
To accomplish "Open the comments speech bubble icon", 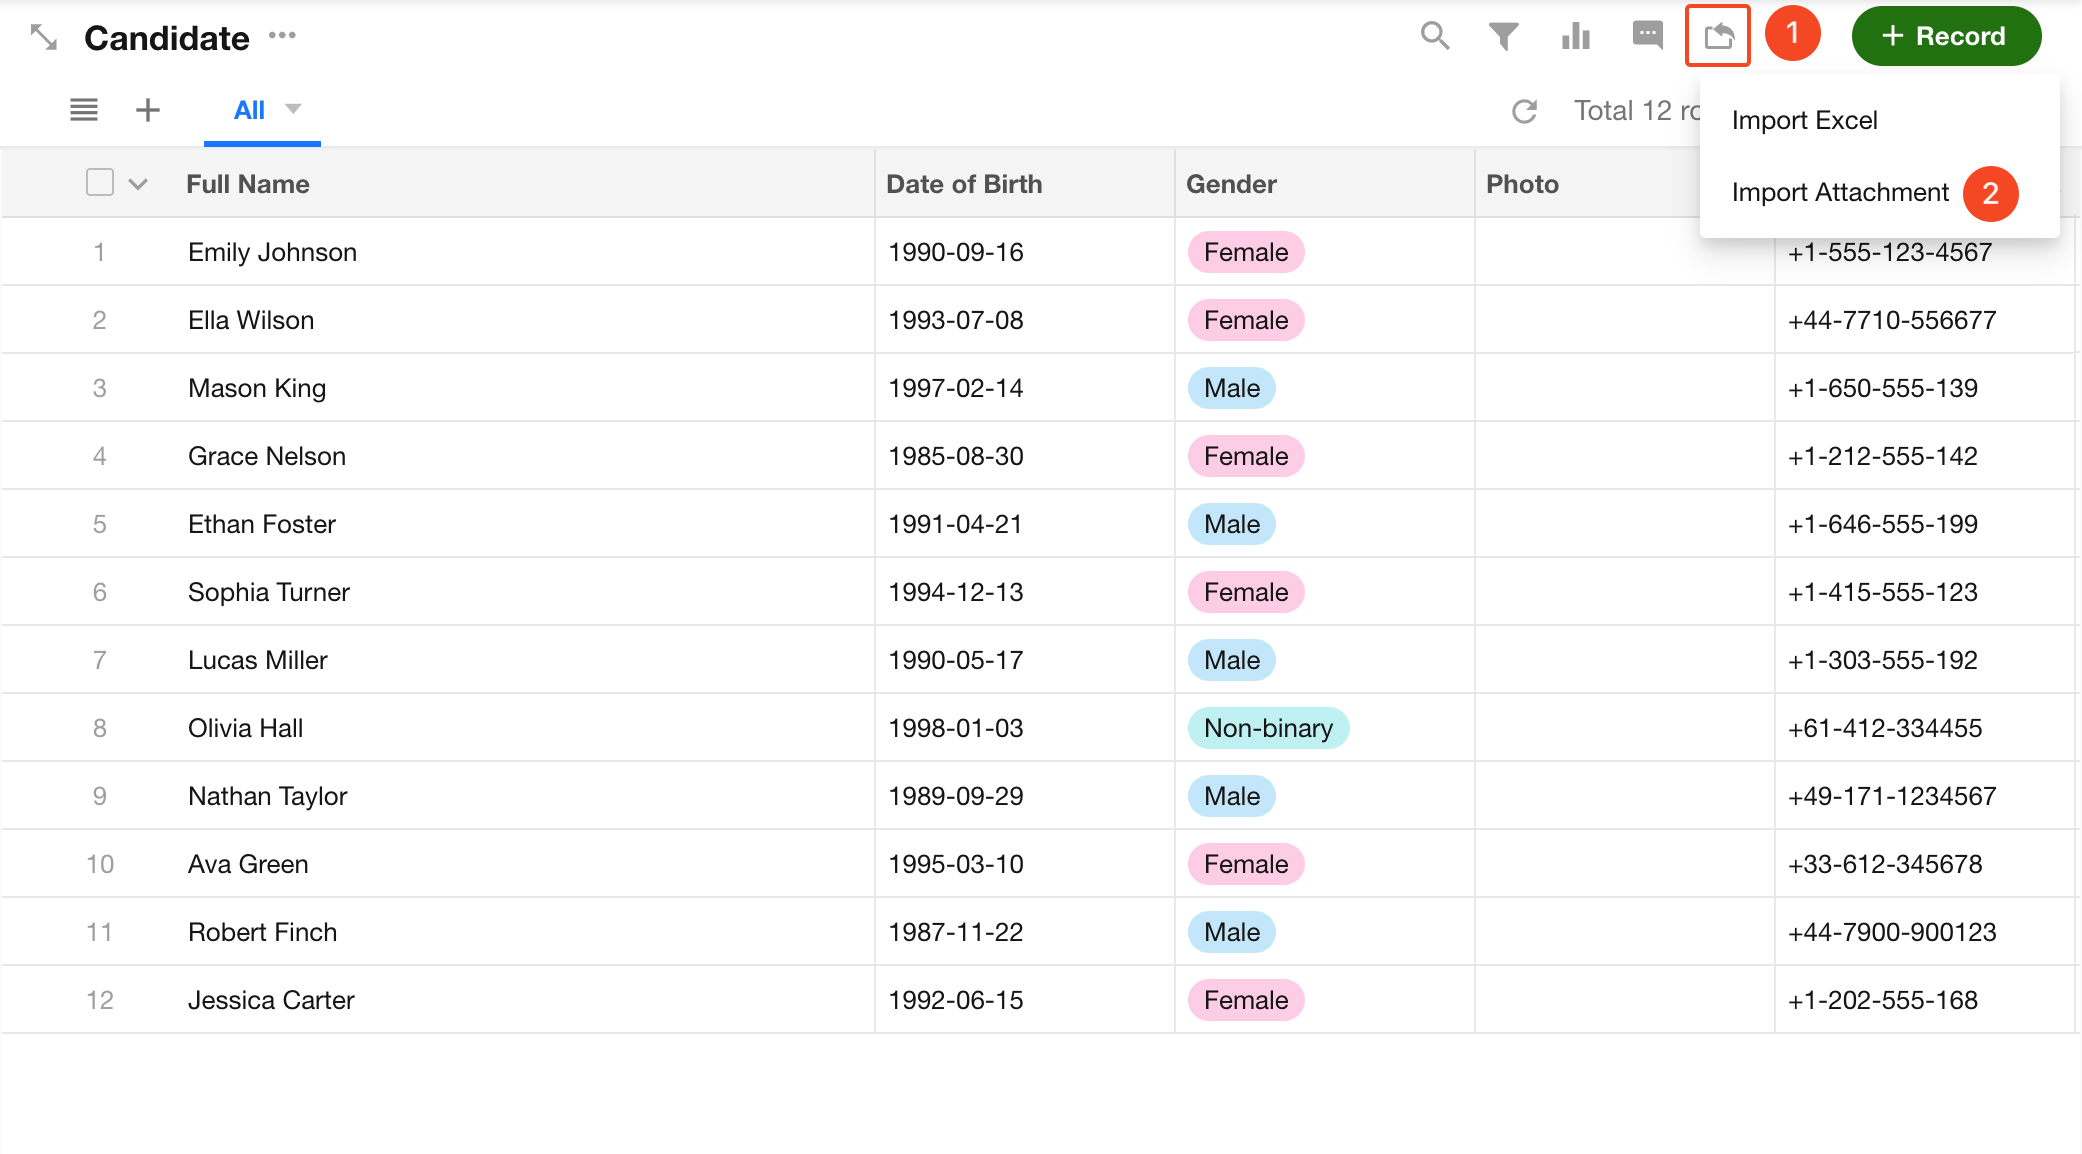I will pyautogui.click(x=1647, y=36).
